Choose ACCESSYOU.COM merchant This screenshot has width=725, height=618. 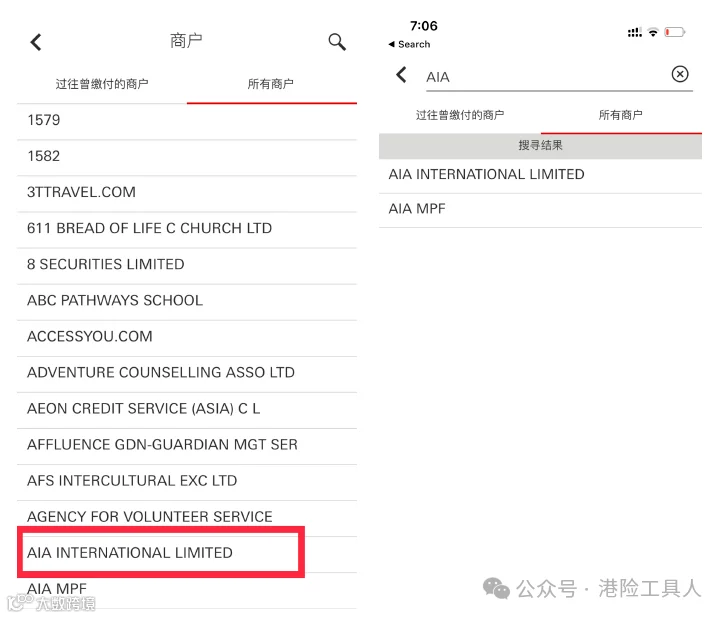pos(187,337)
